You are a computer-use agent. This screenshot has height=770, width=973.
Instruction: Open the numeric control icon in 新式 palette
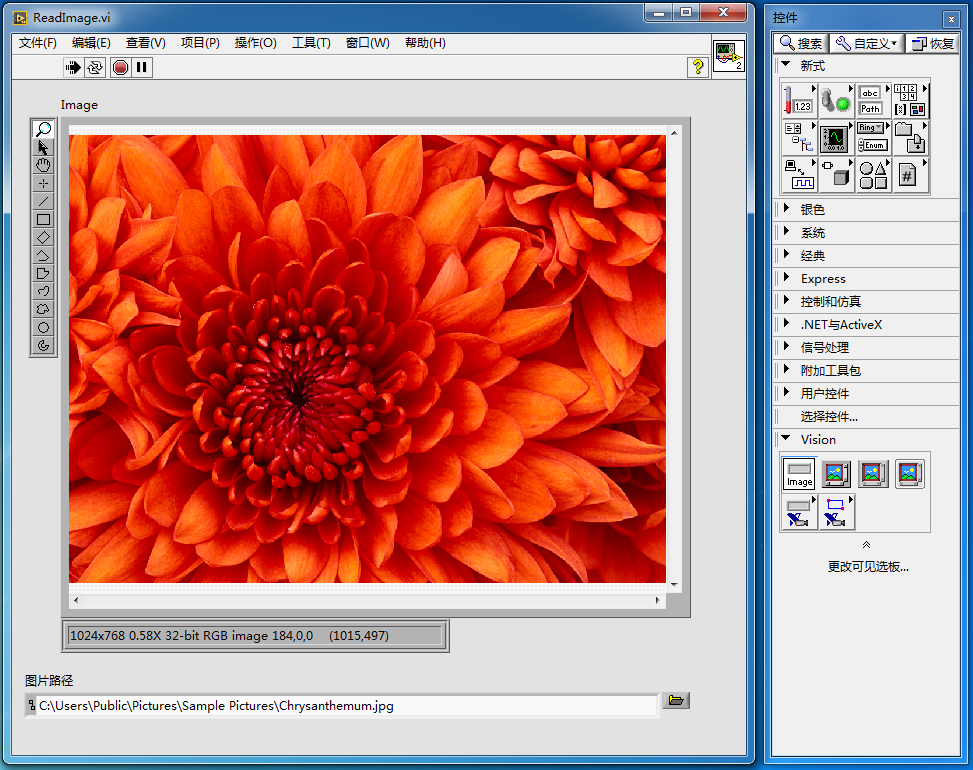click(798, 100)
